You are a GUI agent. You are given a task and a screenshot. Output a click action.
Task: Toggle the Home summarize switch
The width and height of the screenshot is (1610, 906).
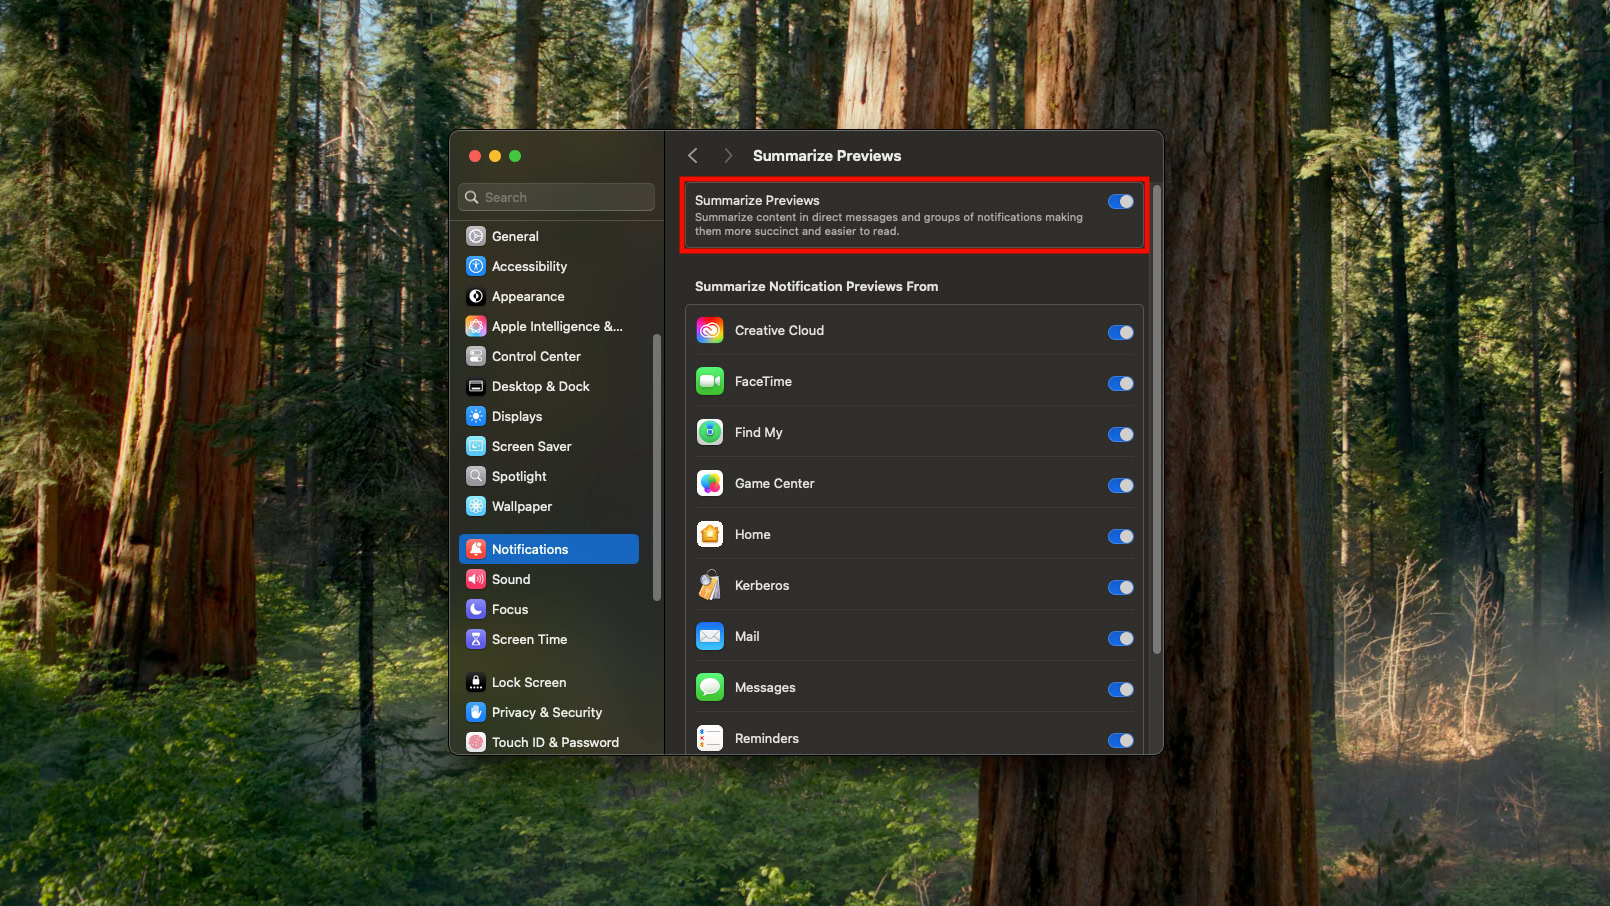point(1121,536)
